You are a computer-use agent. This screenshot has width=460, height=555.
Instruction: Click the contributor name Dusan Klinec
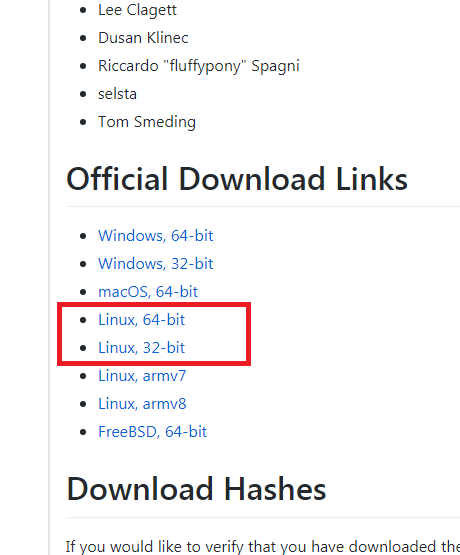pos(143,38)
